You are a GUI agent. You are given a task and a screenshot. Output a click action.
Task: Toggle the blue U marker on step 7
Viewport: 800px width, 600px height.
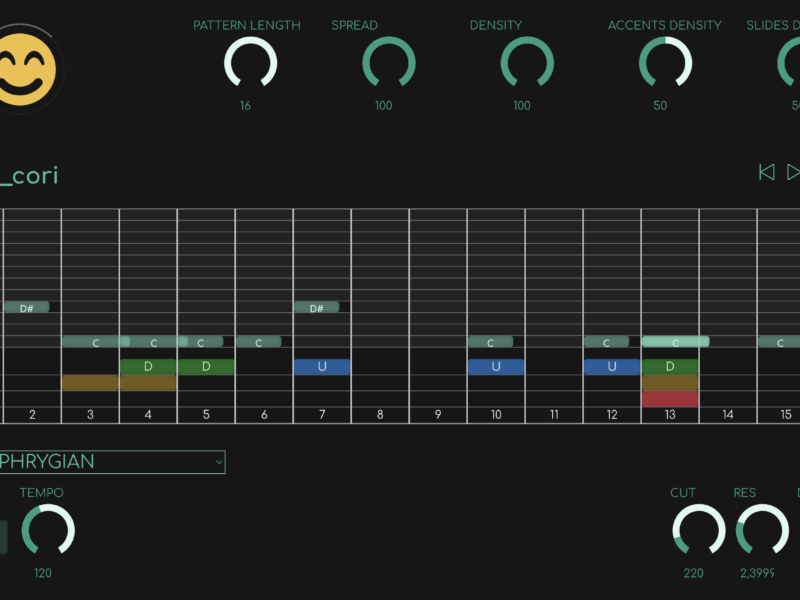coord(322,367)
